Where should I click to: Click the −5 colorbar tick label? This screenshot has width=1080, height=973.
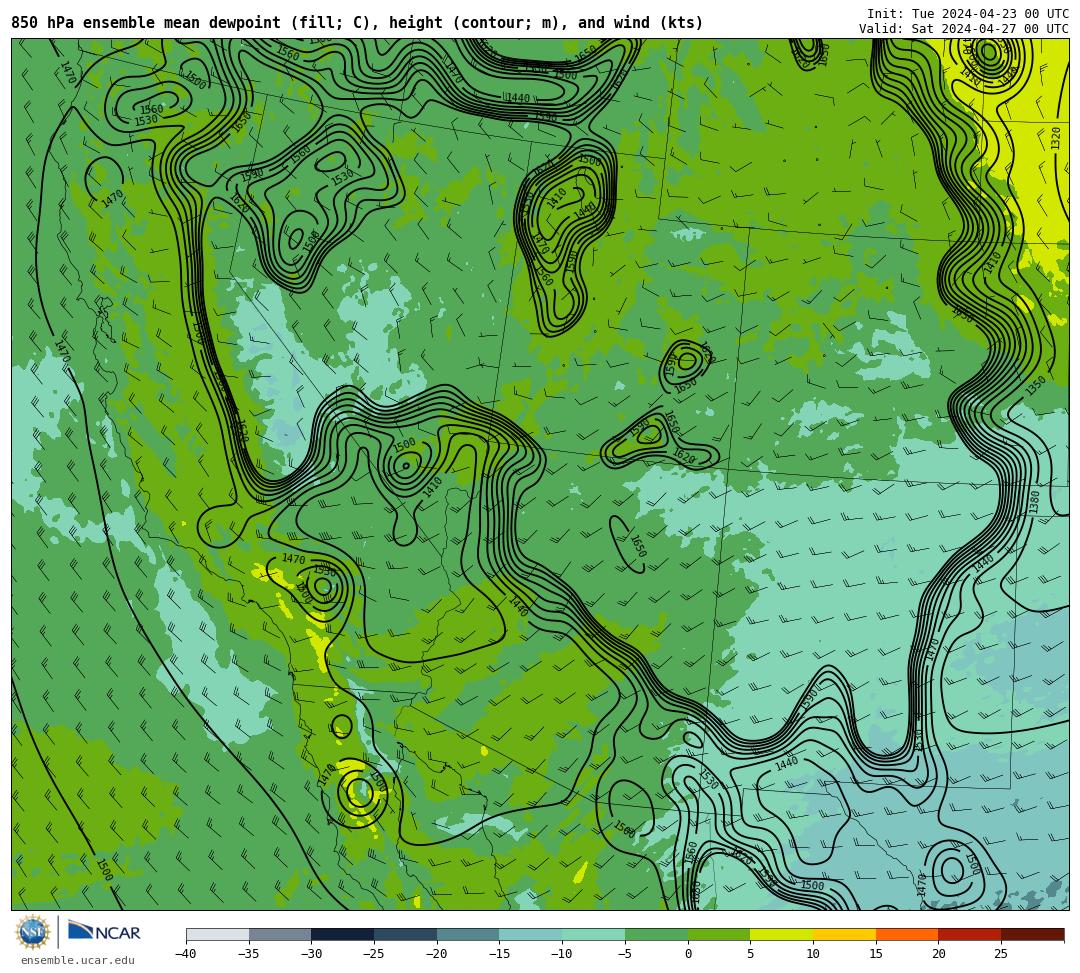[x=625, y=954]
